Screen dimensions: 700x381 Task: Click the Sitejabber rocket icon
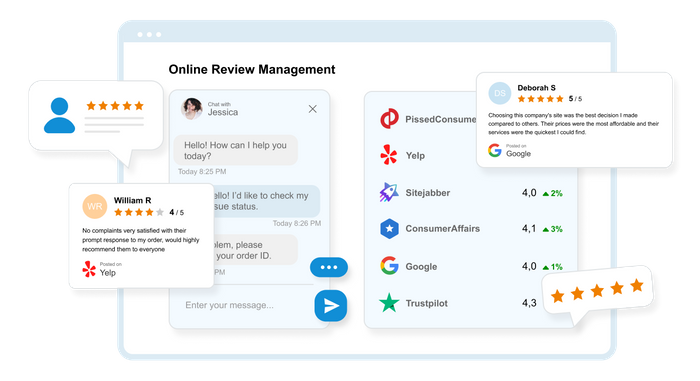pyautogui.click(x=389, y=193)
